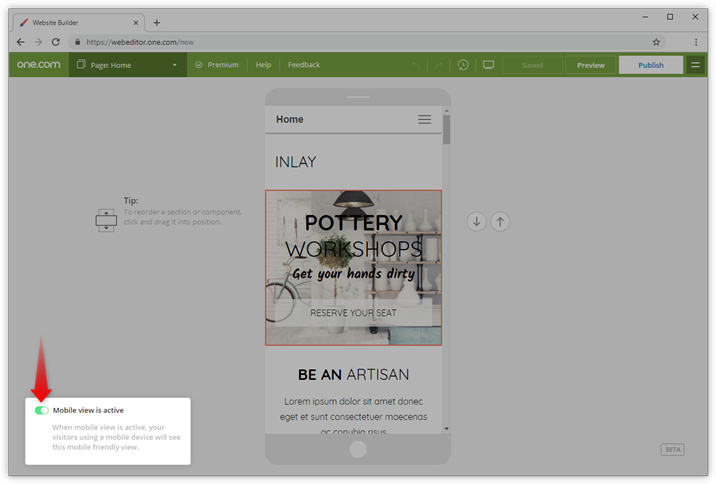Open the browser three-dot menu
Viewport: 716px width, 484px height.
pos(696,42)
